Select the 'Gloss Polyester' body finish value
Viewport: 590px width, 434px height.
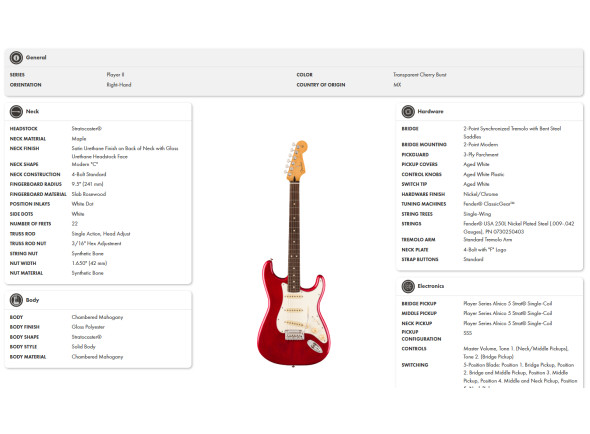click(x=88, y=327)
